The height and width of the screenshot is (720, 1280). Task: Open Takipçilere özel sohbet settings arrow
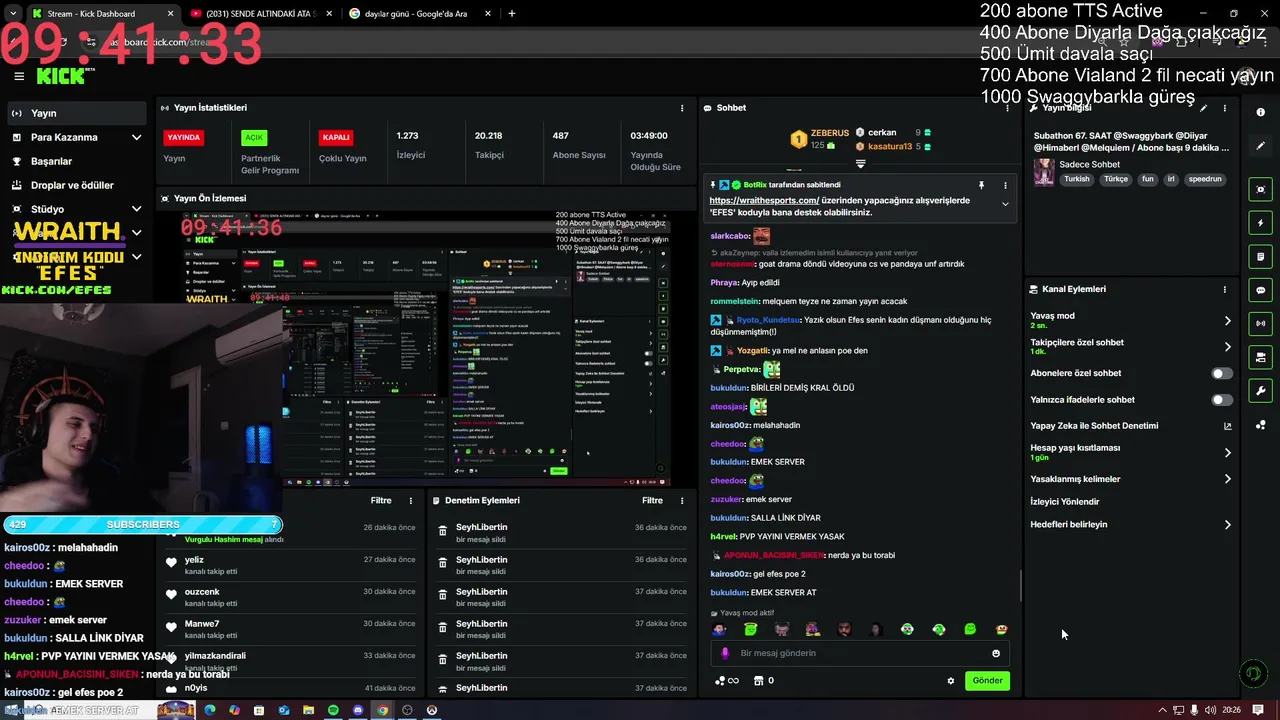pos(1228,347)
